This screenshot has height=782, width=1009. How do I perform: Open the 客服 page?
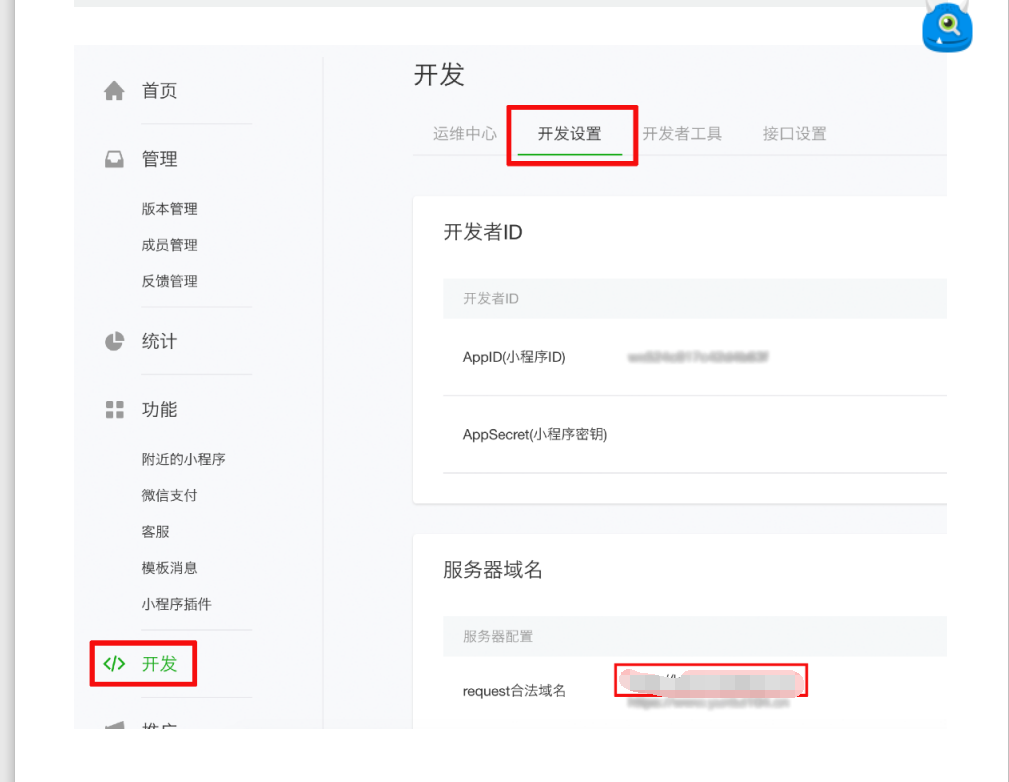pyautogui.click(x=155, y=532)
